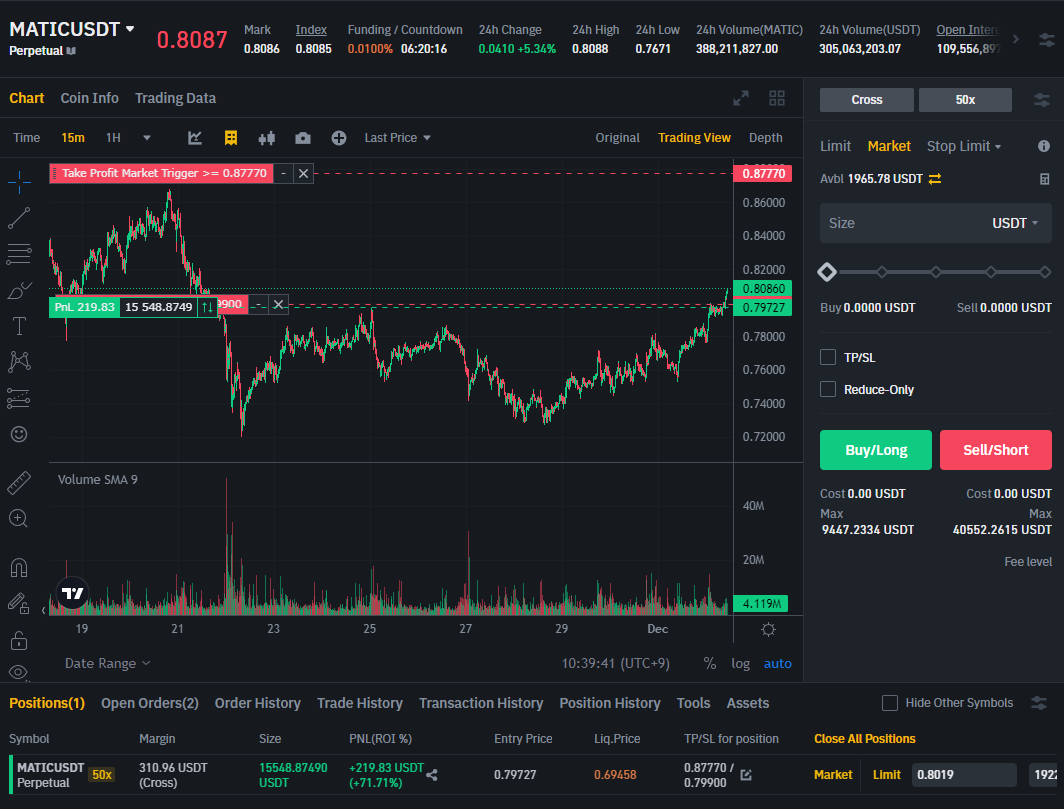Select the Limit order tab
1064x809 pixels.
[x=835, y=146]
